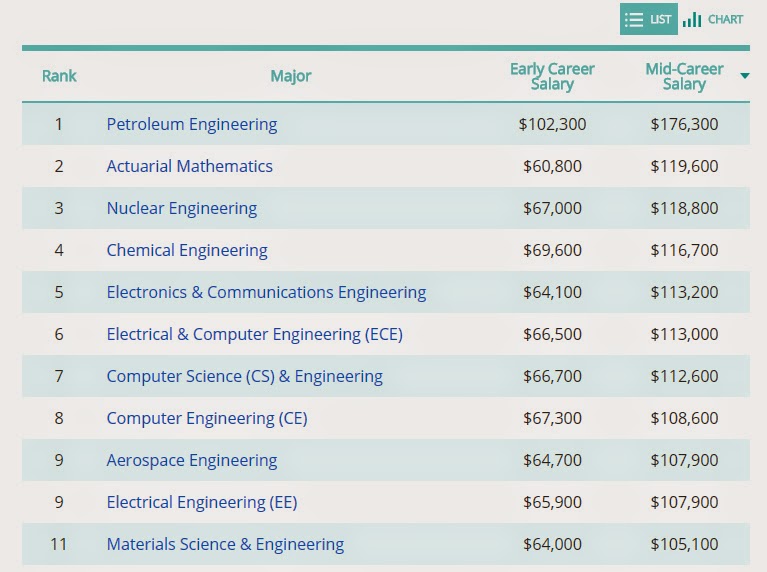Open the Petroleum Engineering link

(192, 124)
